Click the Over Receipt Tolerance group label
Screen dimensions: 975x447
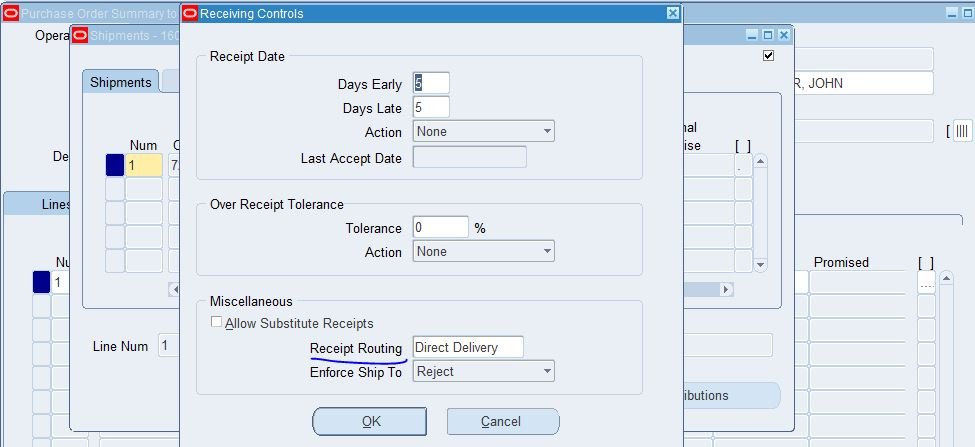click(x=277, y=204)
